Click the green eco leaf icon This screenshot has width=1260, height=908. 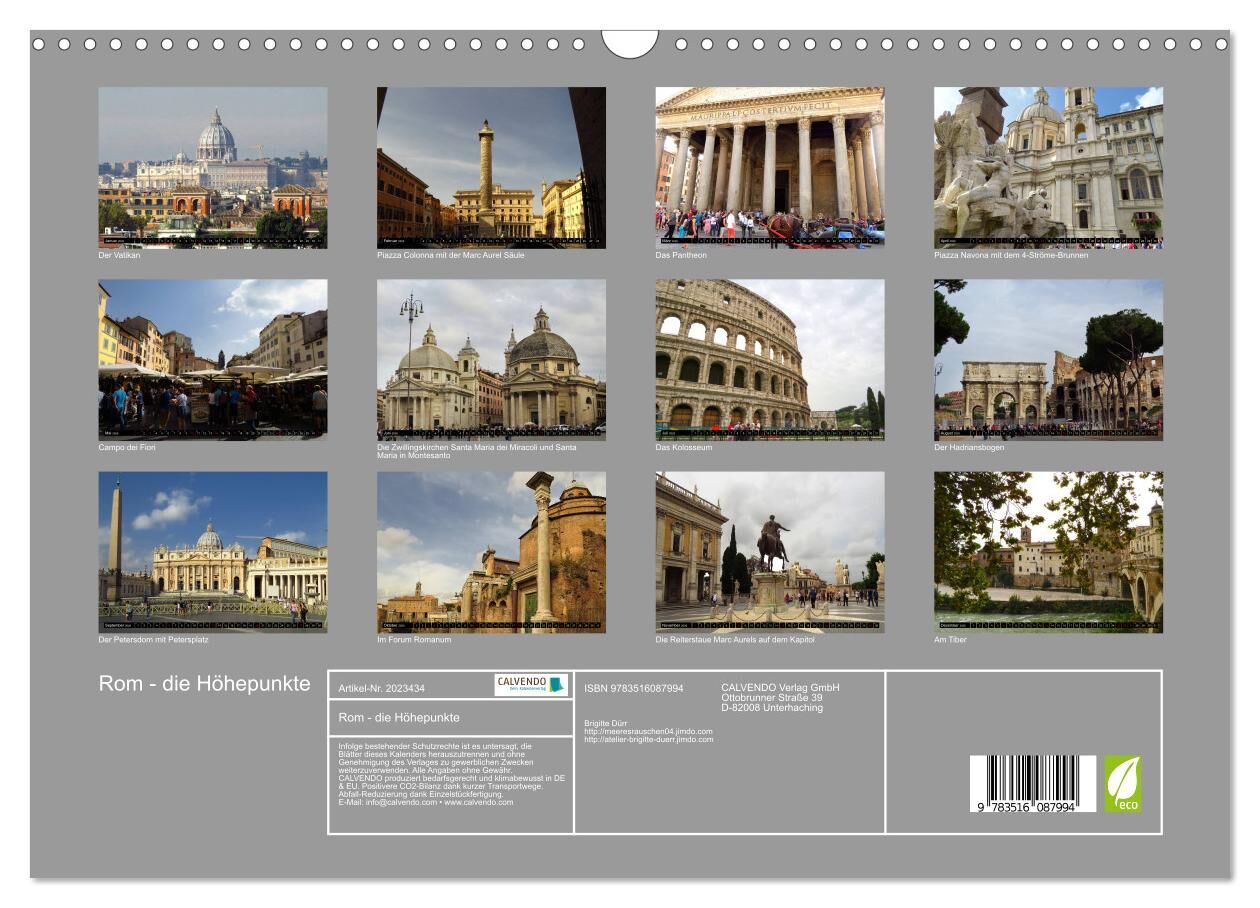point(1122,783)
